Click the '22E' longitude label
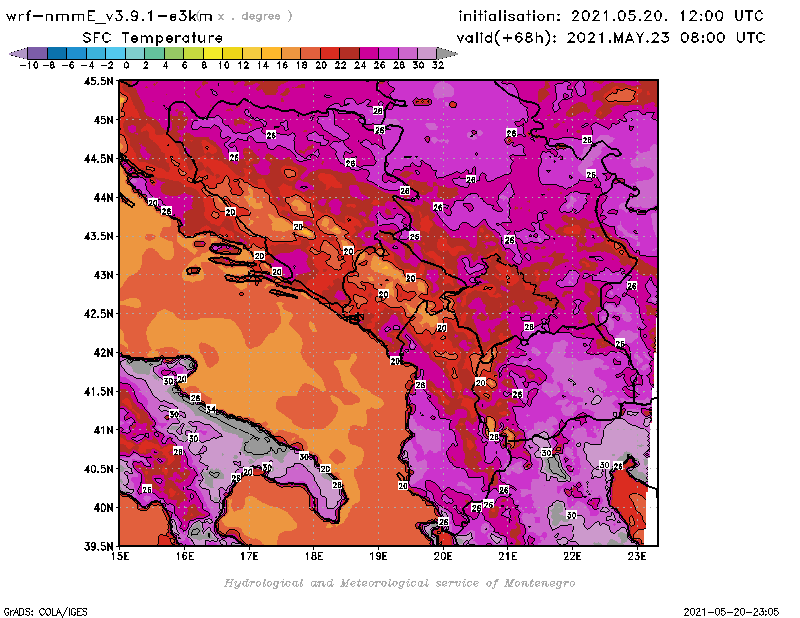Image resolution: width=800 pixels, height=618 pixels. tap(572, 556)
